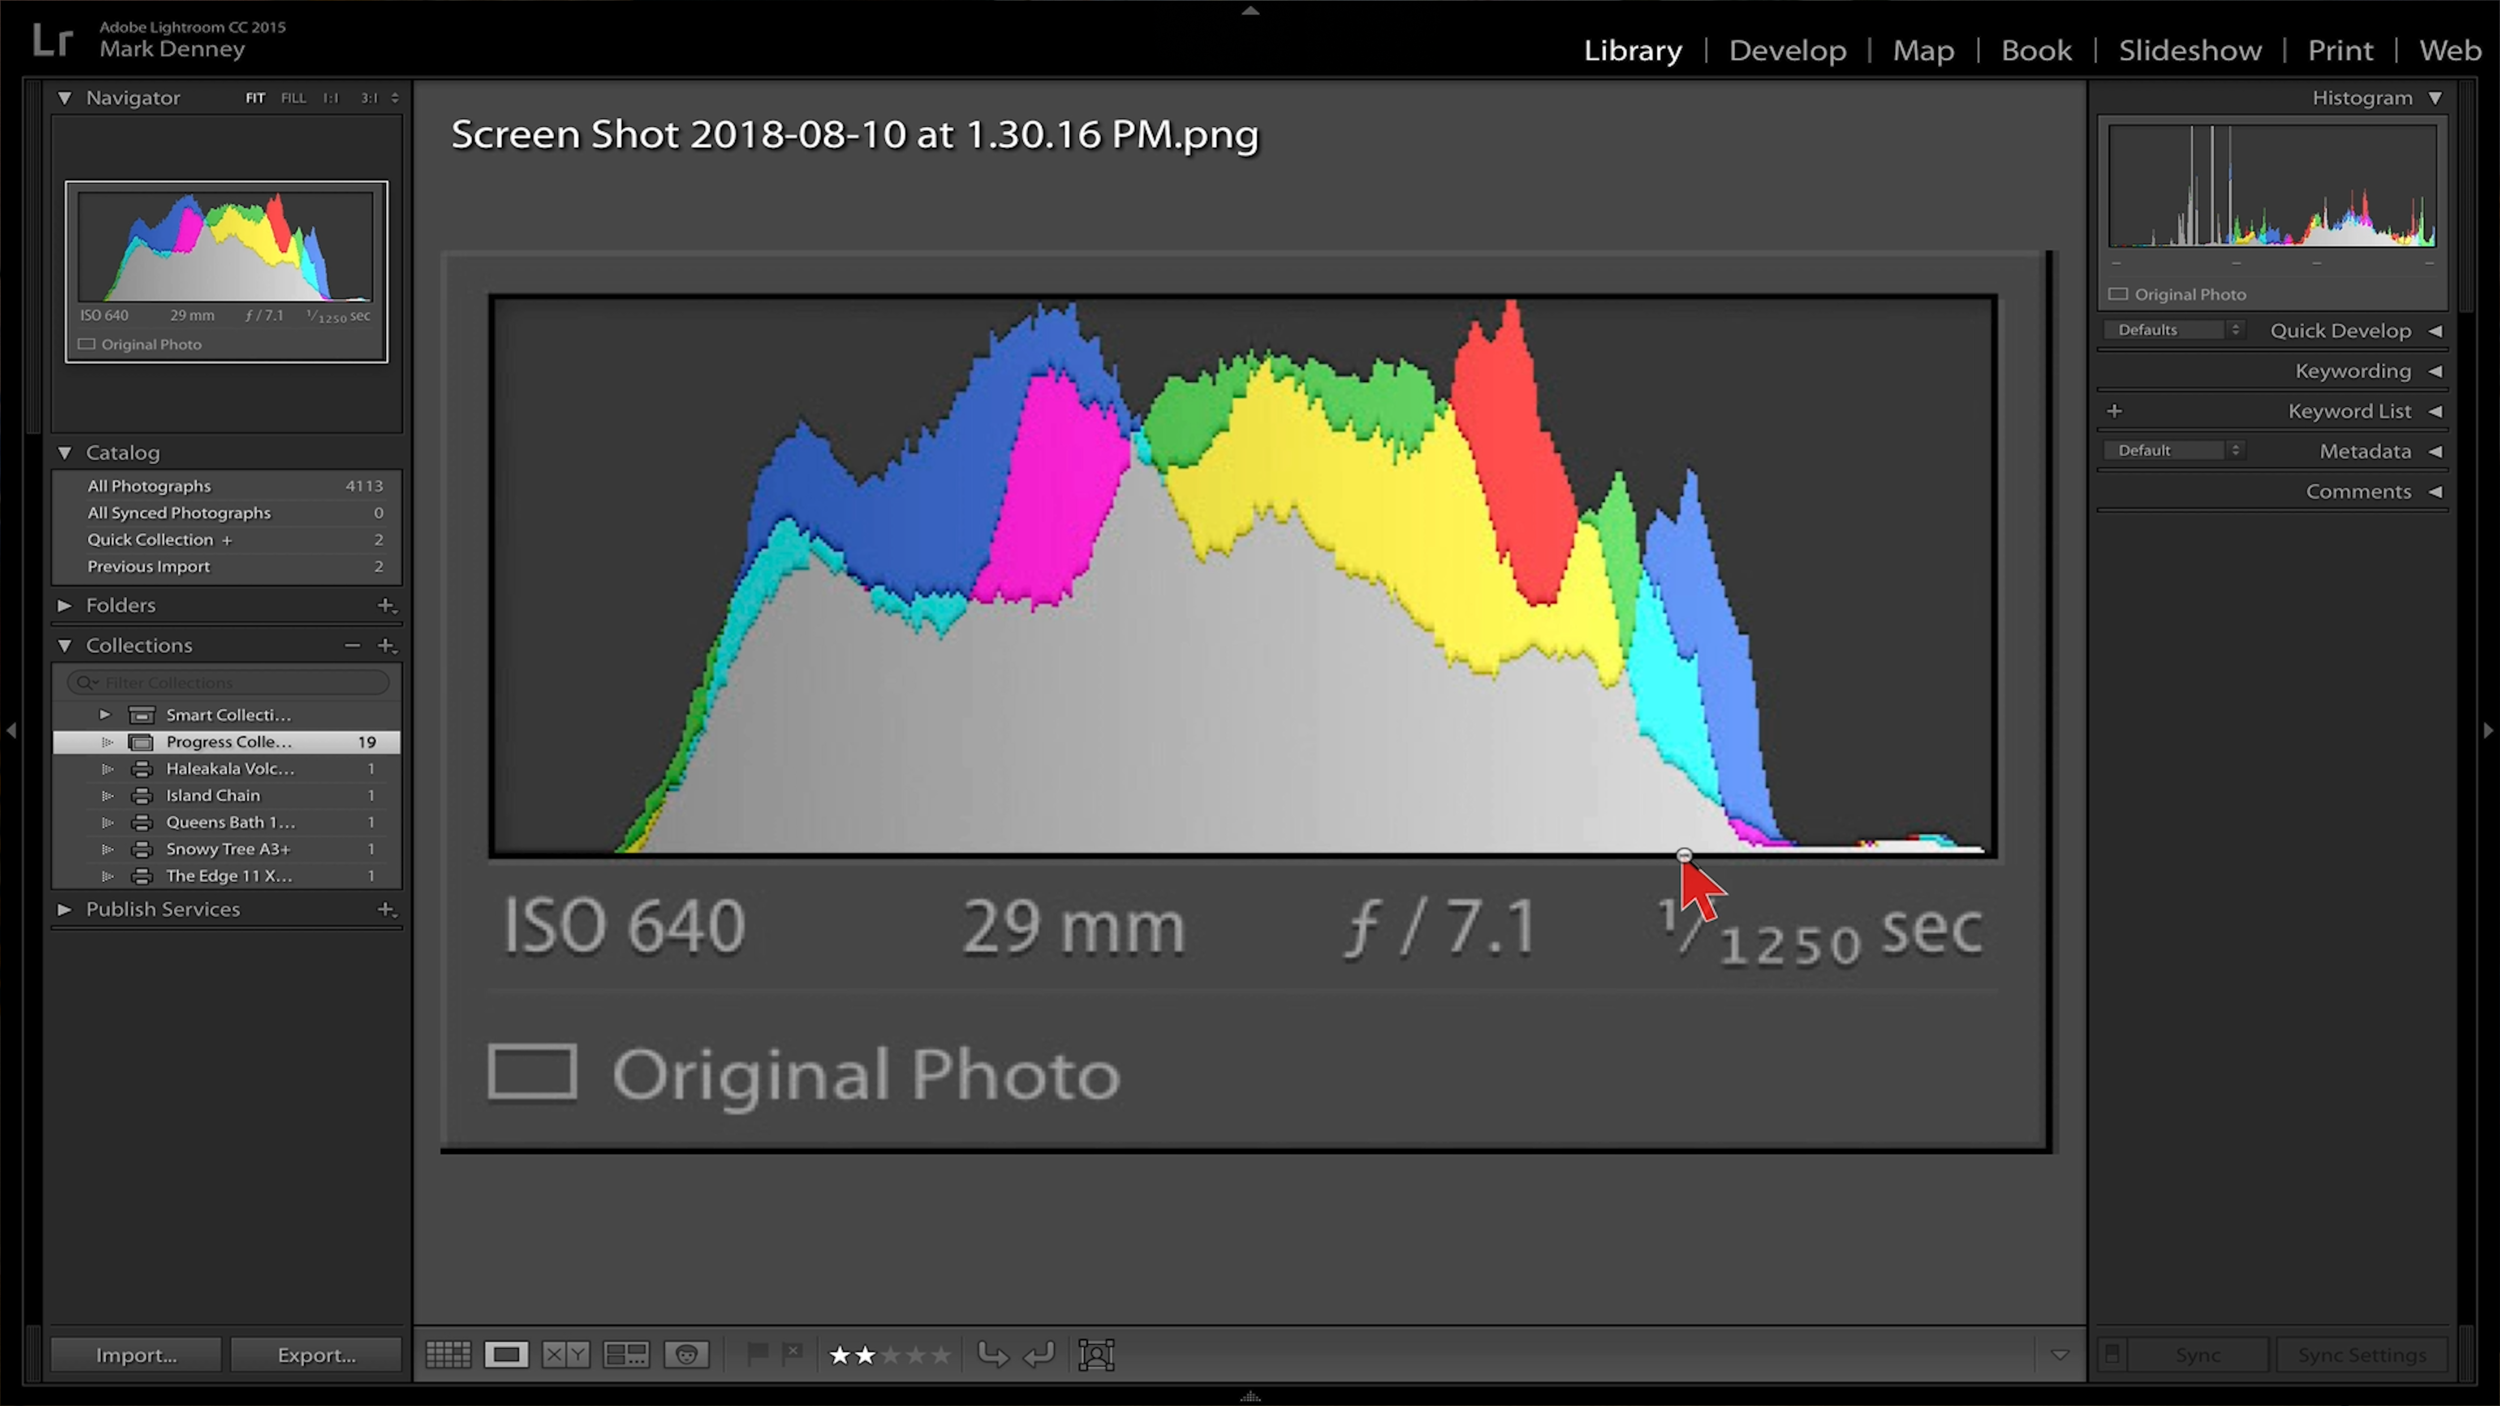Set Navigator zoom to 1:1
2500x1406 pixels.
[x=331, y=98]
